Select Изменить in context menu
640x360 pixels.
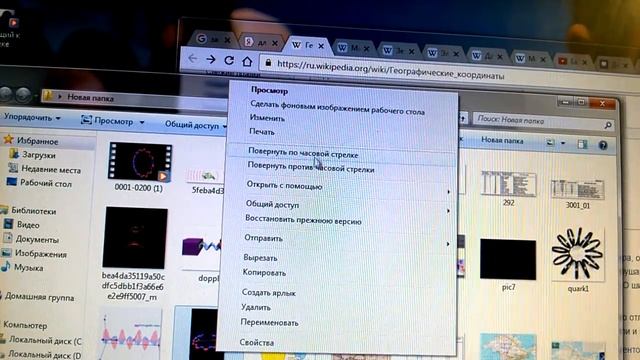(267, 118)
